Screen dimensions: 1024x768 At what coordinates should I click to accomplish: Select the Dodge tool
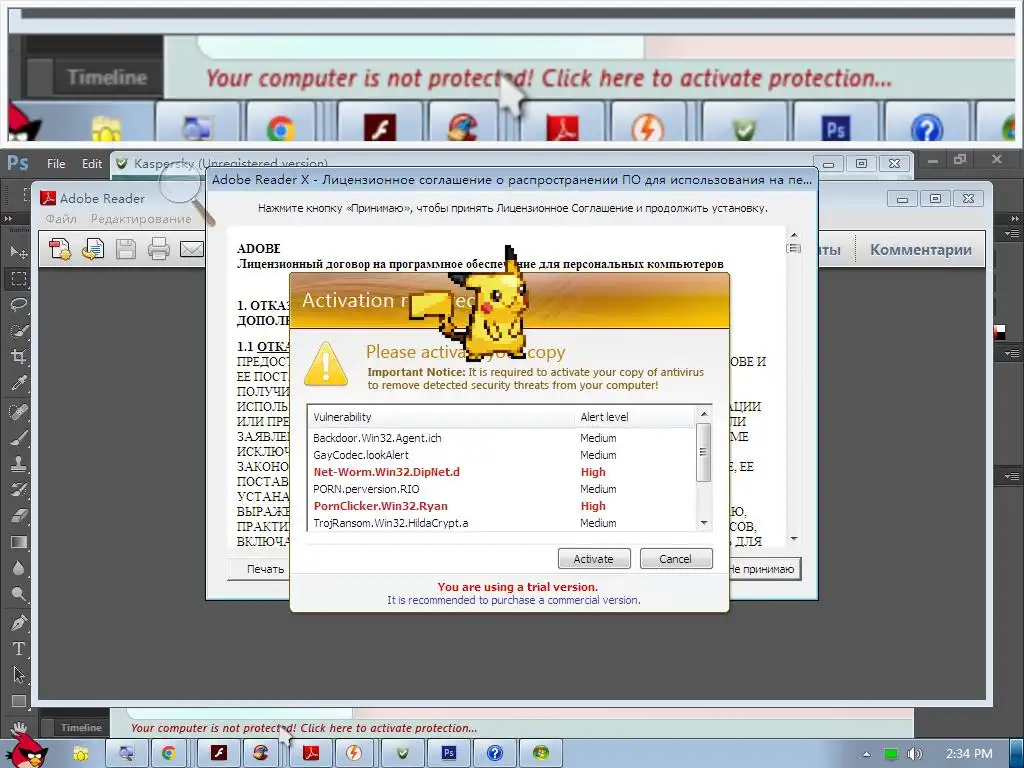[x=18, y=594]
